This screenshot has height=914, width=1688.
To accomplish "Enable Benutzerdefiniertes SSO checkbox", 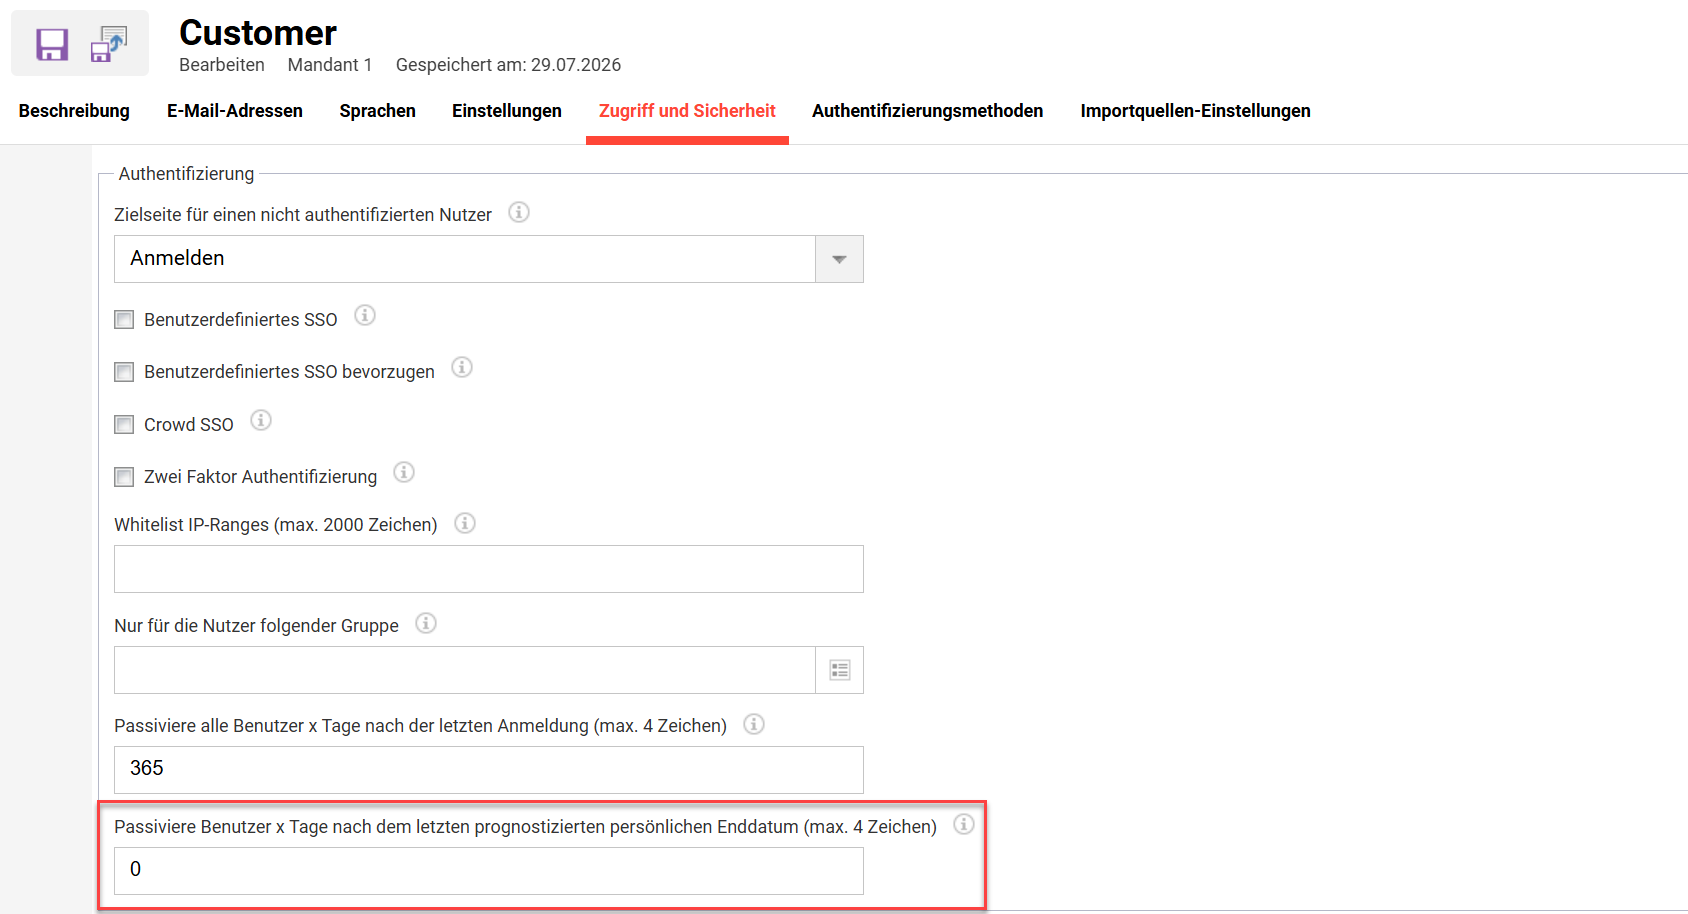I will tap(124, 320).
